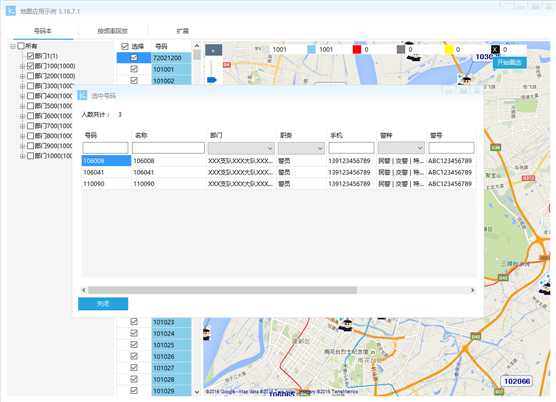Click the blue button on the map
556x402 pixels.
tap(509, 62)
